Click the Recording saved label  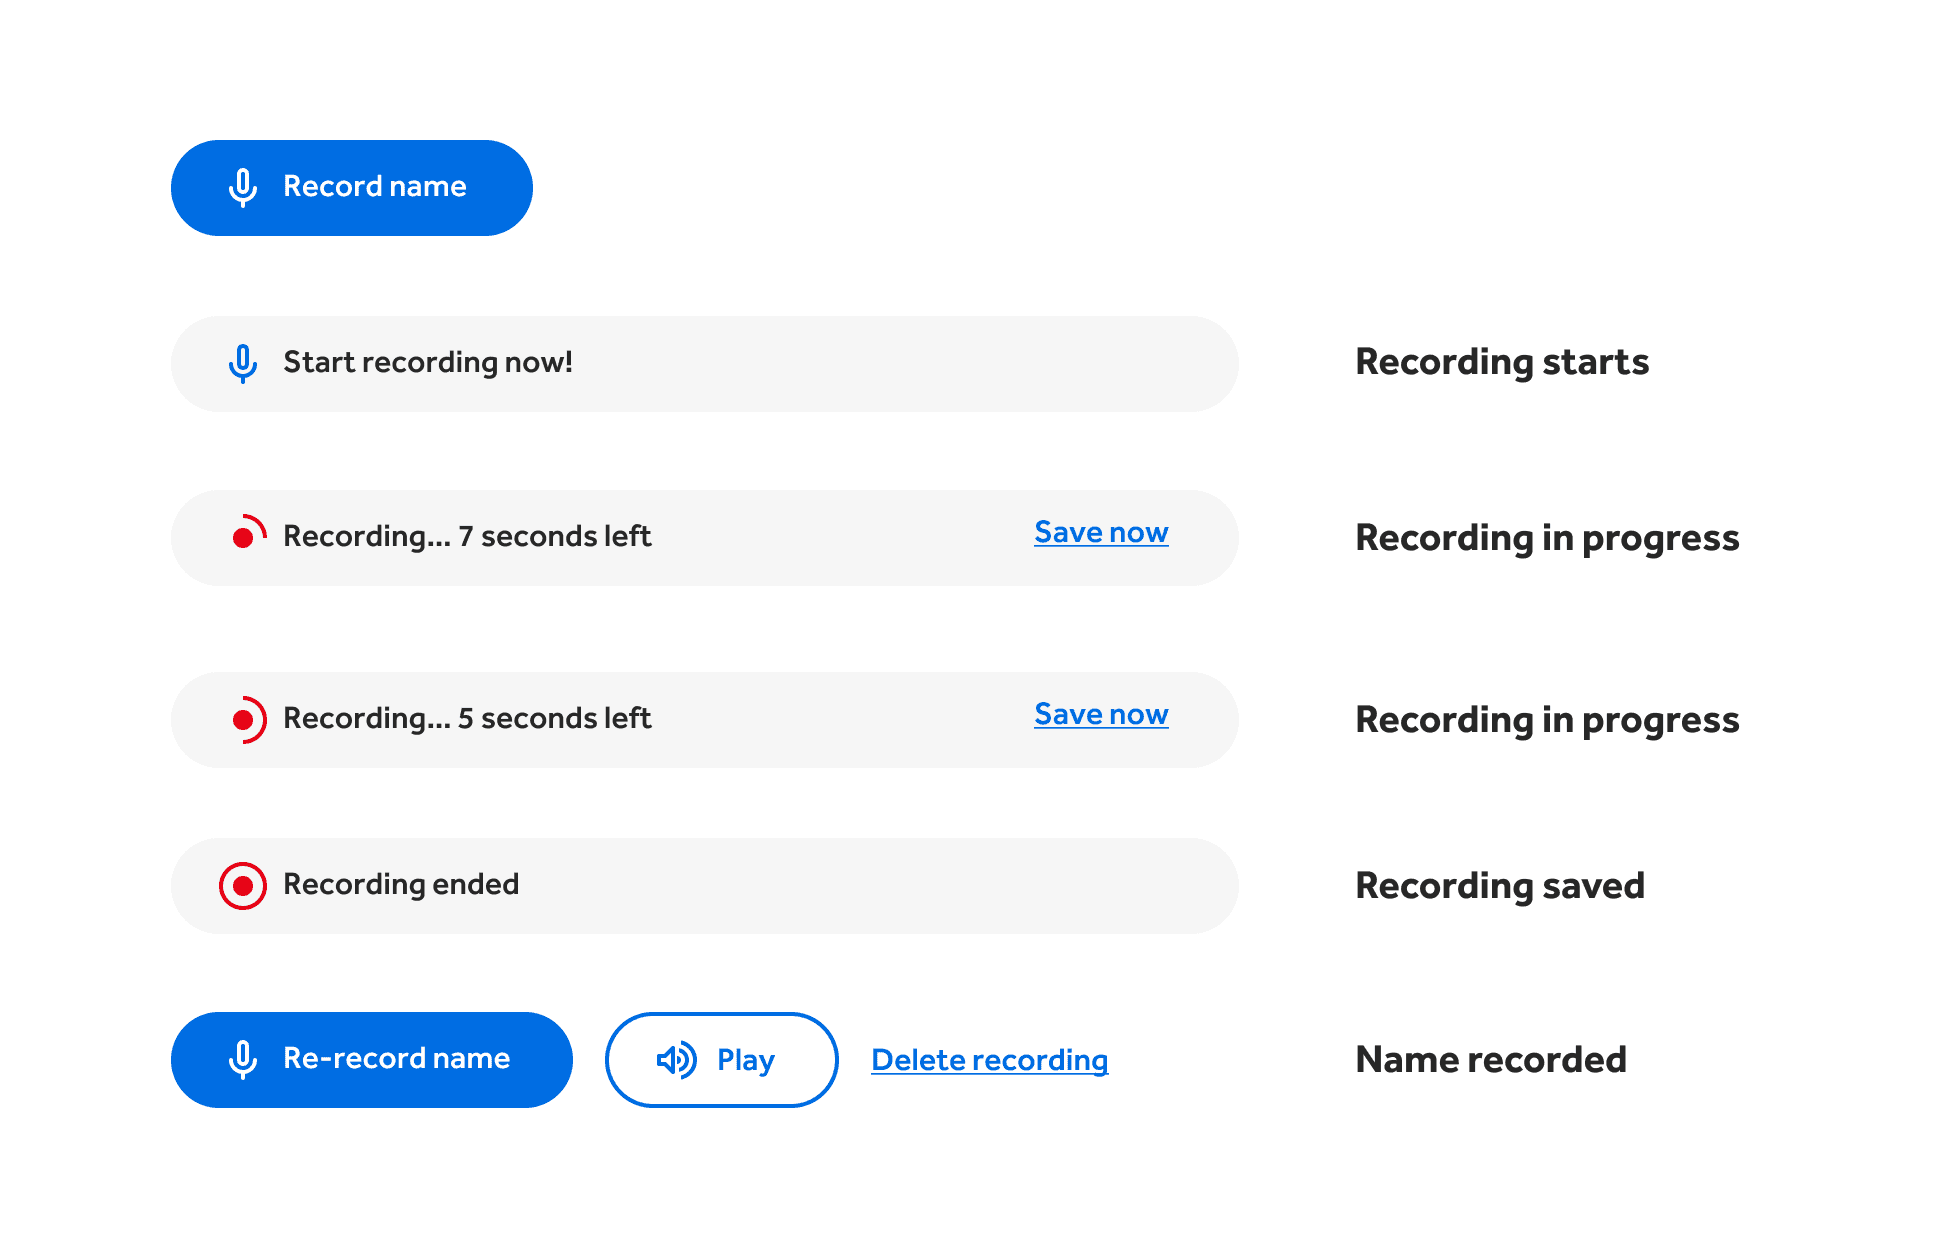pos(1500,886)
